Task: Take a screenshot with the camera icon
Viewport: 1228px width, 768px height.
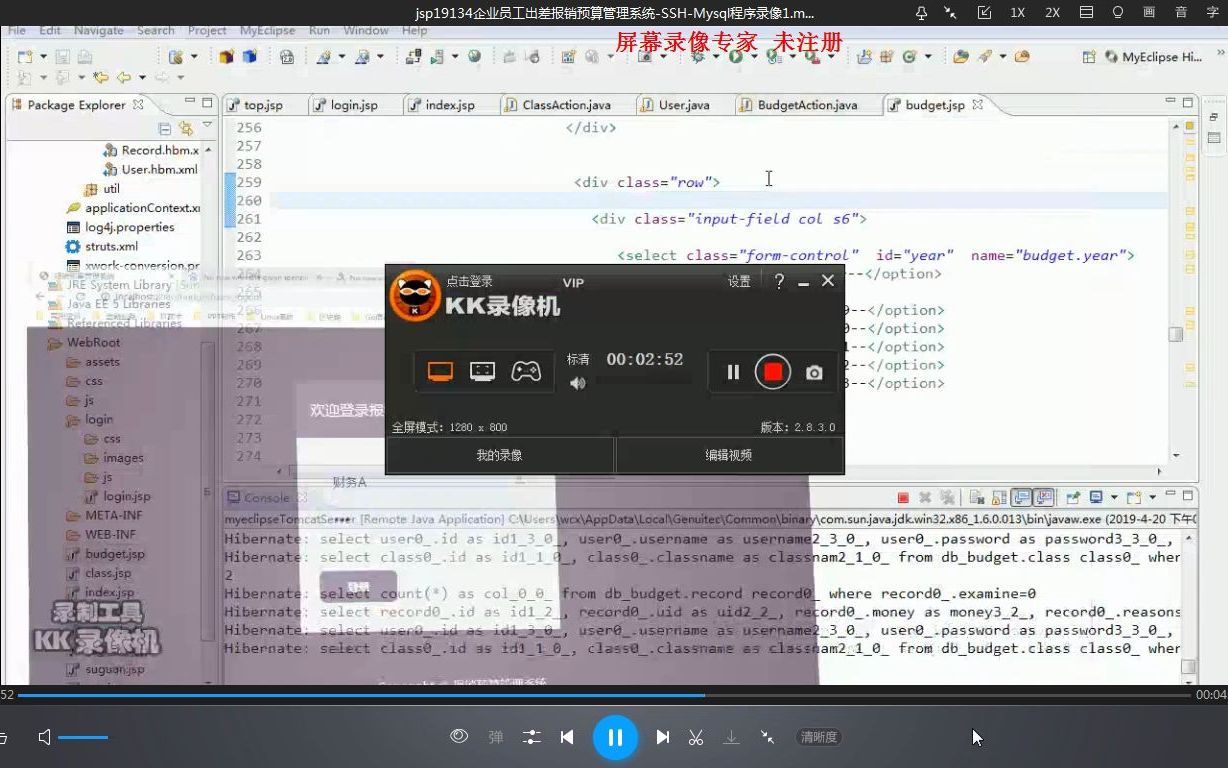Action: pyautogui.click(x=813, y=371)
